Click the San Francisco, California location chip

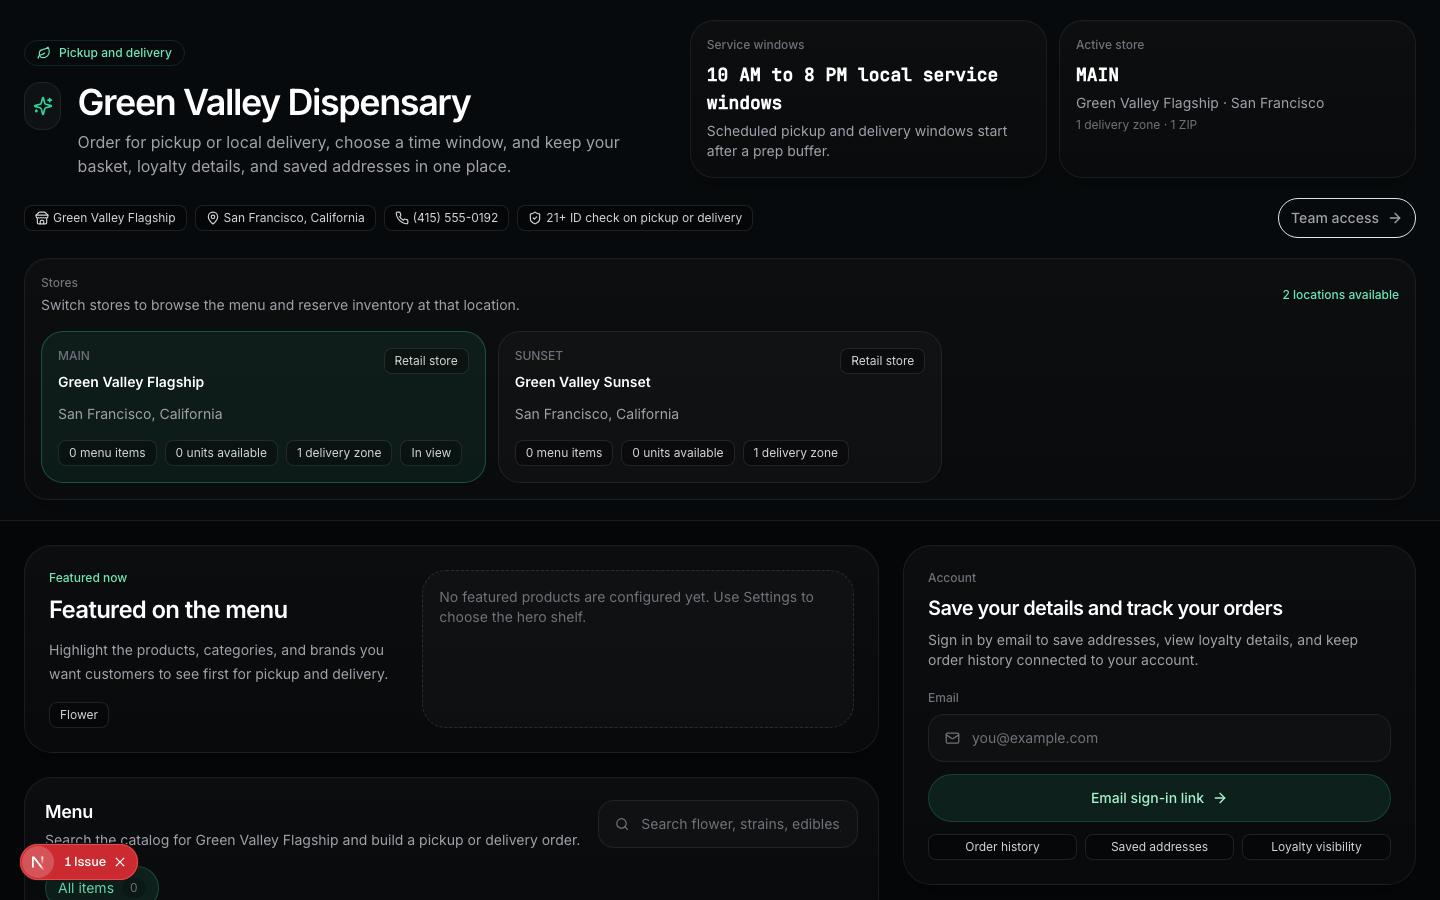[285, 218]
